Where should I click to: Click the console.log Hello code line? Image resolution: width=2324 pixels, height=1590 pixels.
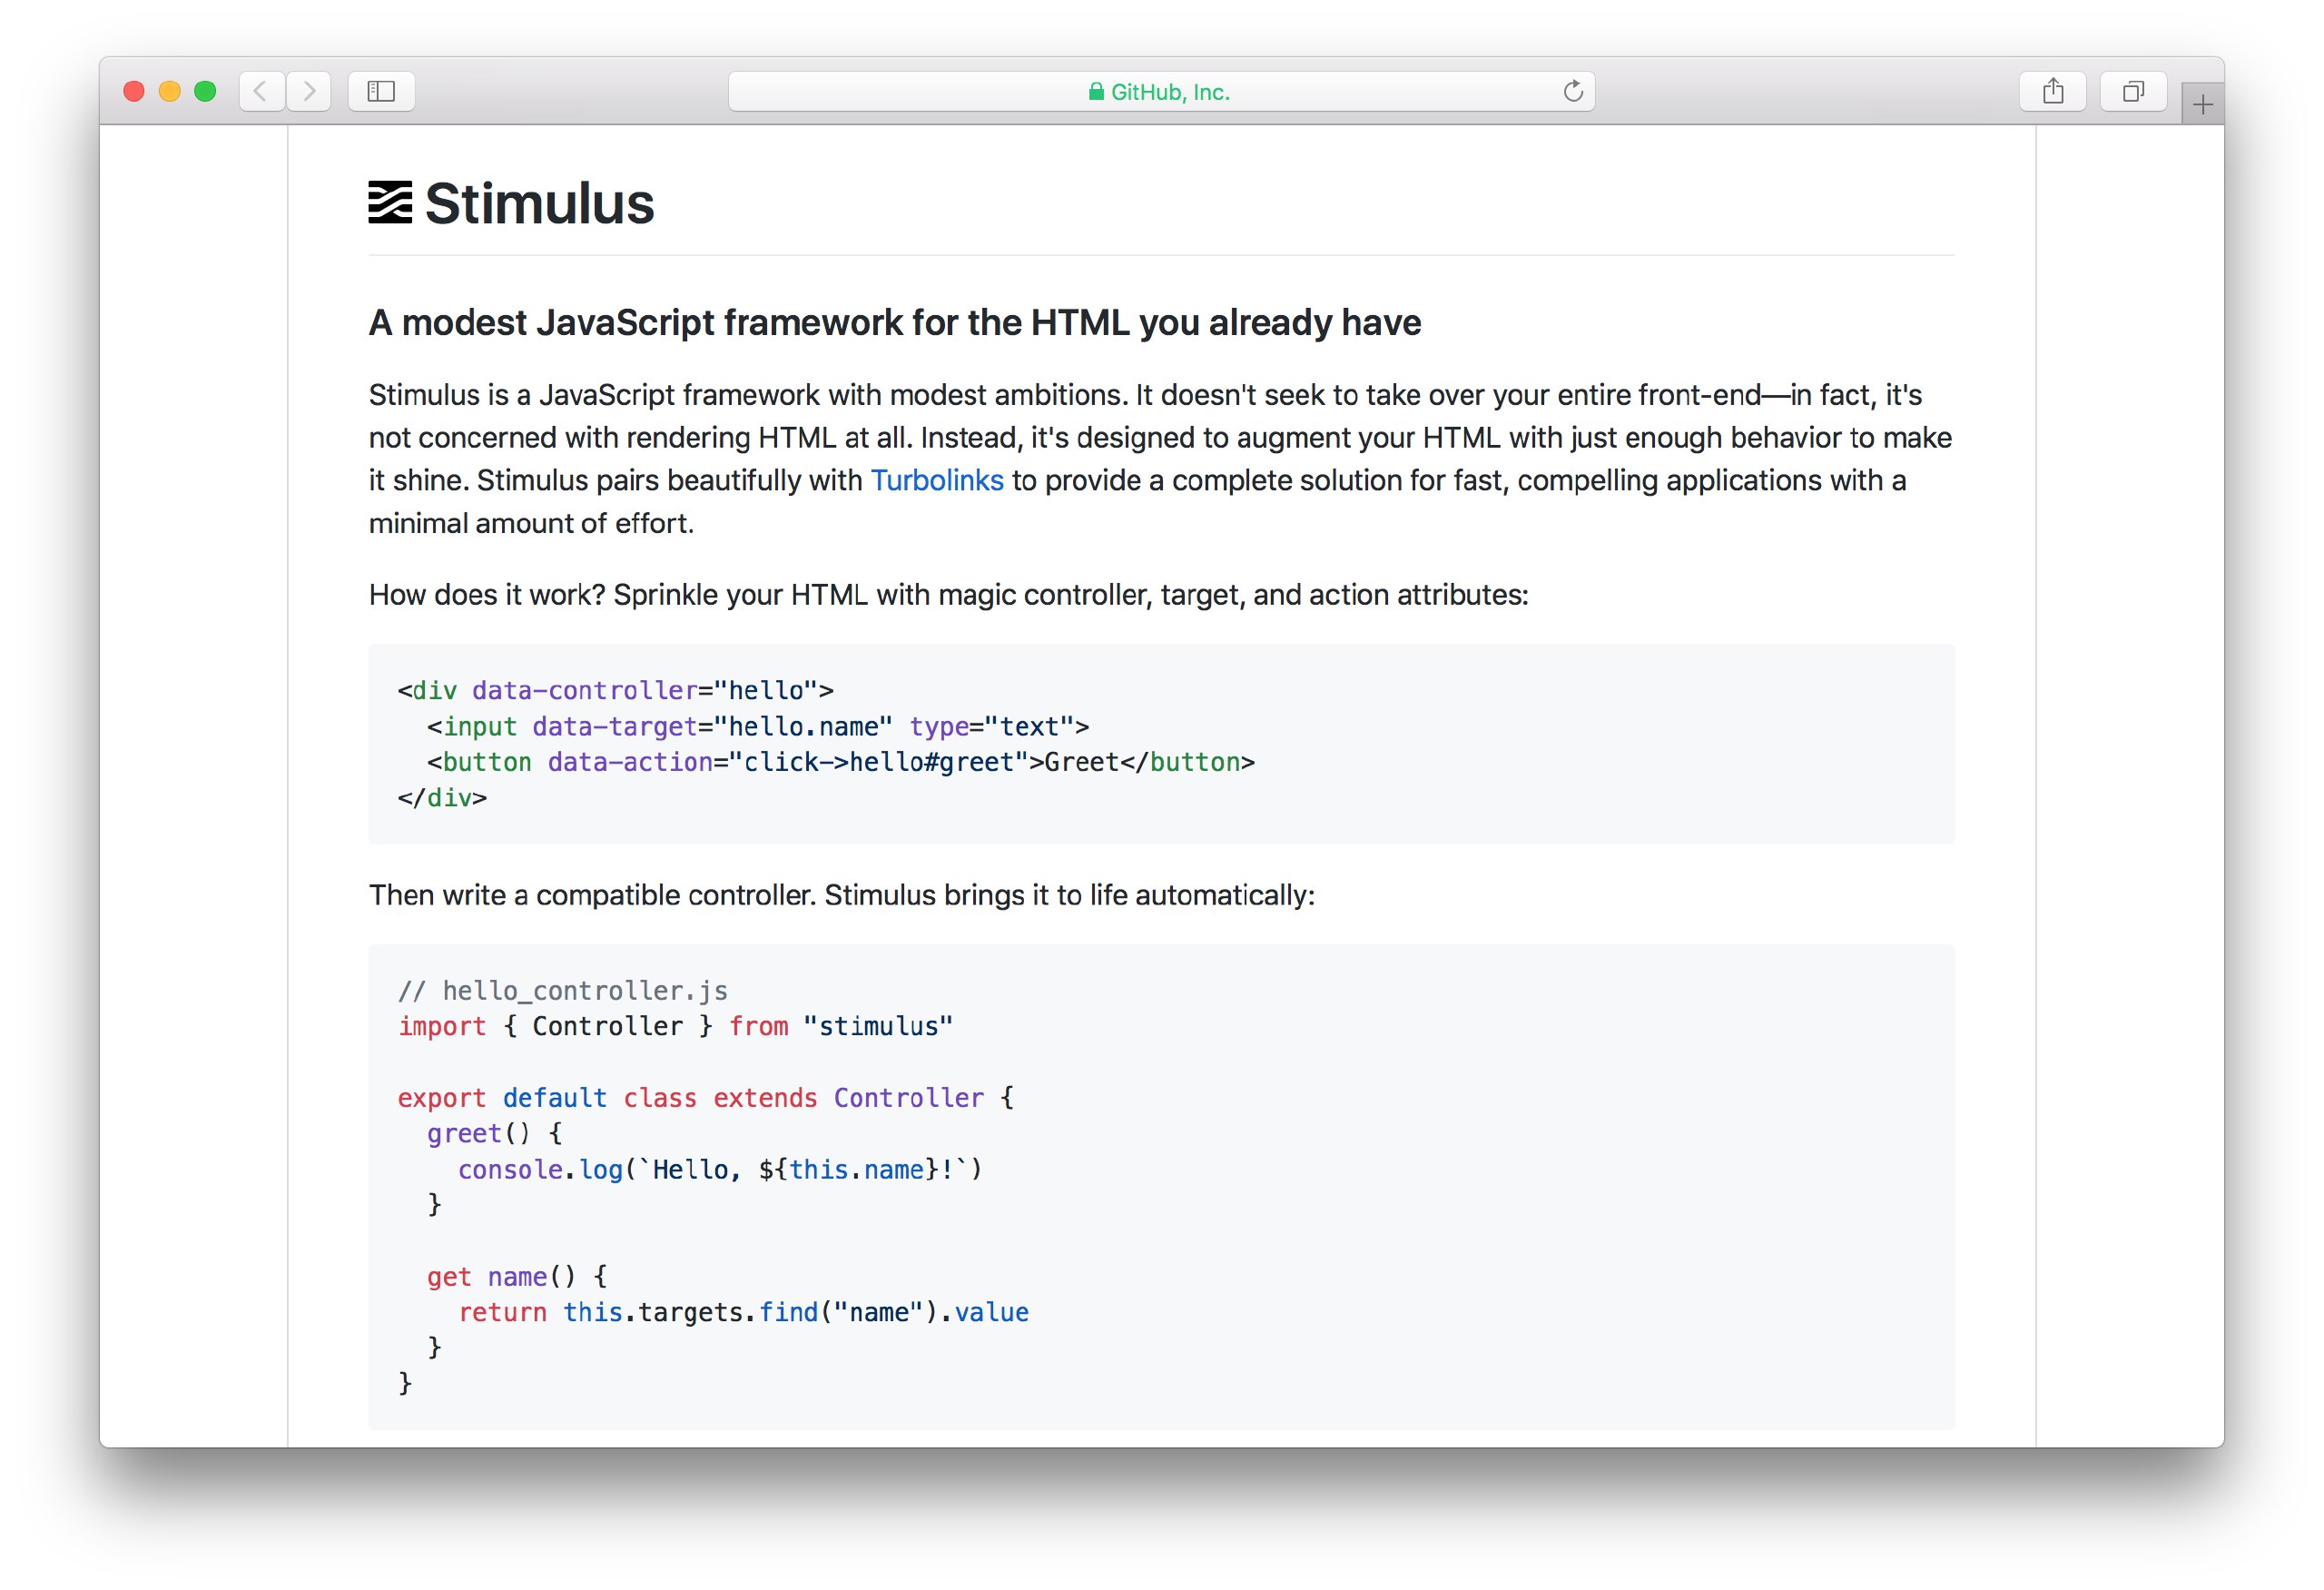[721, 1169]
